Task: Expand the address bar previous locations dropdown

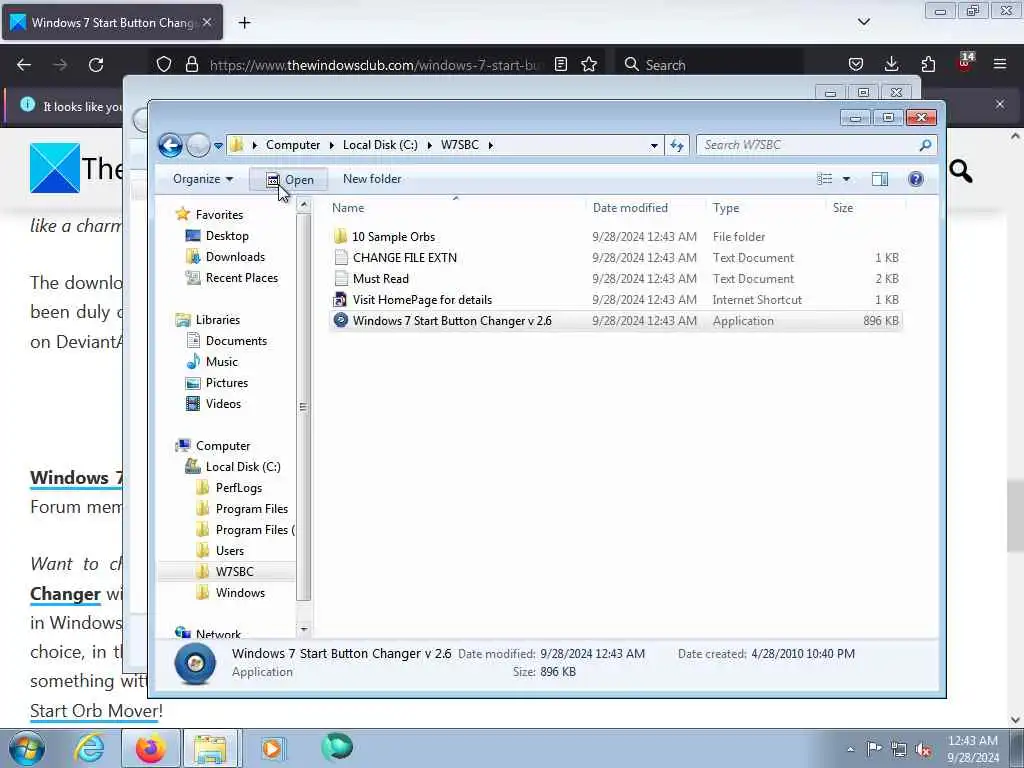Action: [654, 146]
